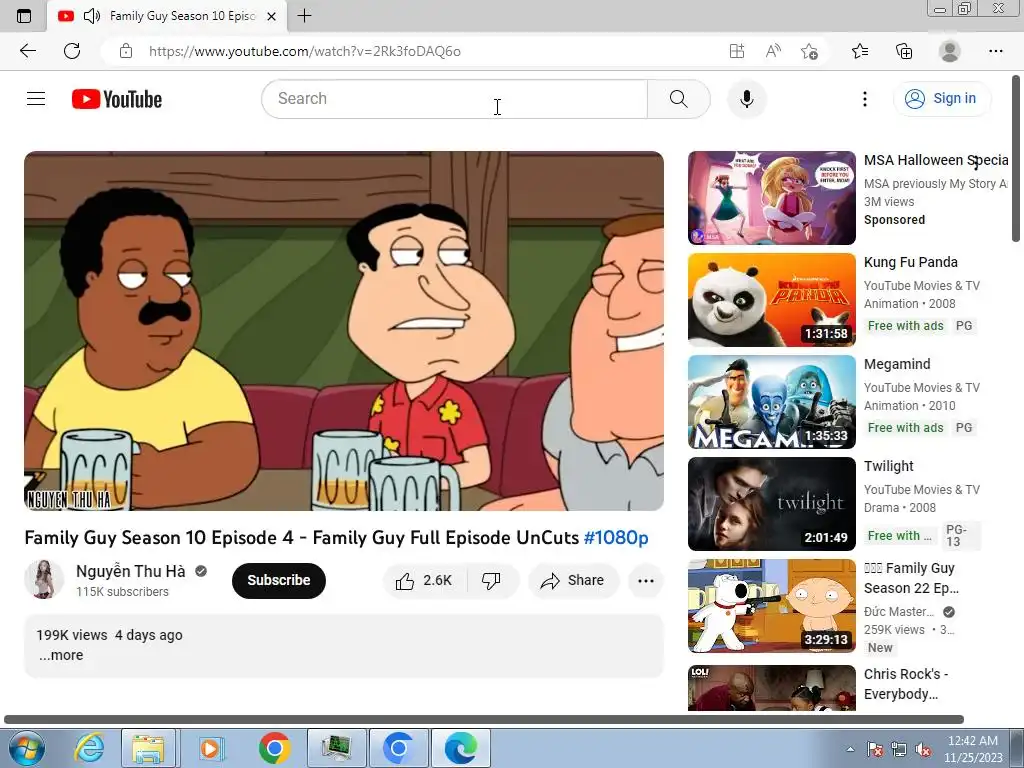Open the Megamind movie thumbnail
1024x768 pixels.
pyautogui.click(x=772, y=402)
